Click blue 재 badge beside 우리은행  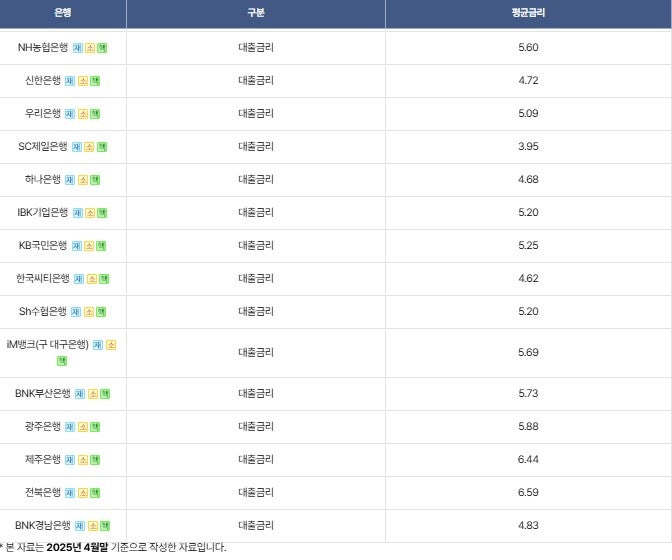(x=70, y=114)
